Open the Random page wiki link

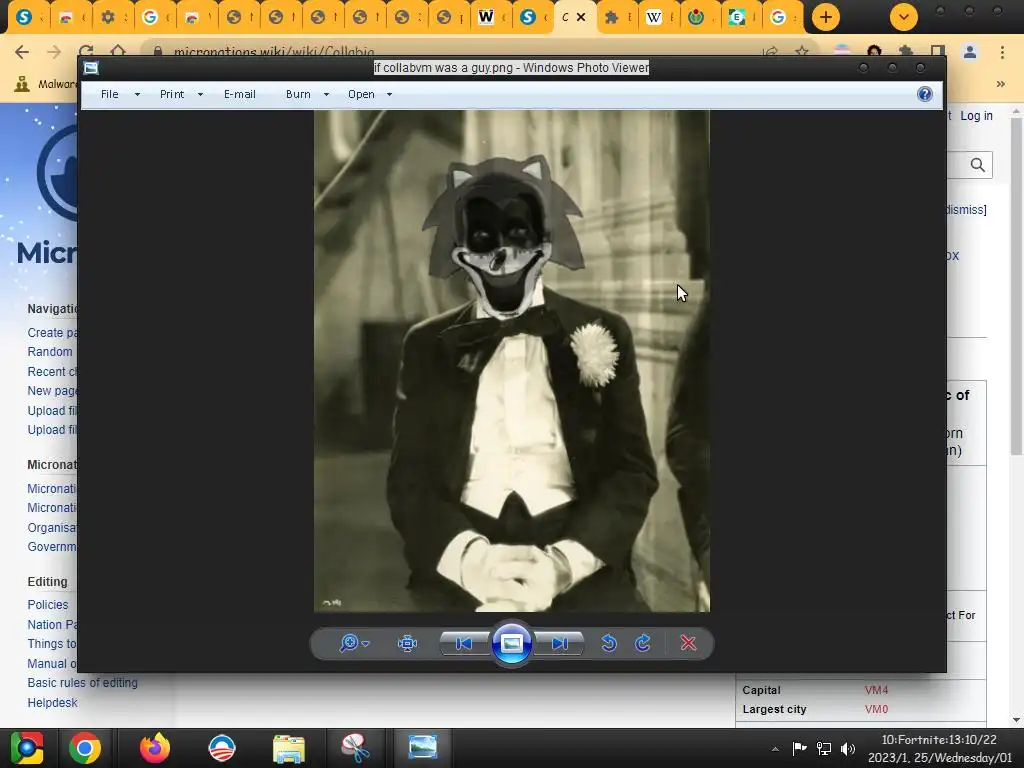[50, 351]
